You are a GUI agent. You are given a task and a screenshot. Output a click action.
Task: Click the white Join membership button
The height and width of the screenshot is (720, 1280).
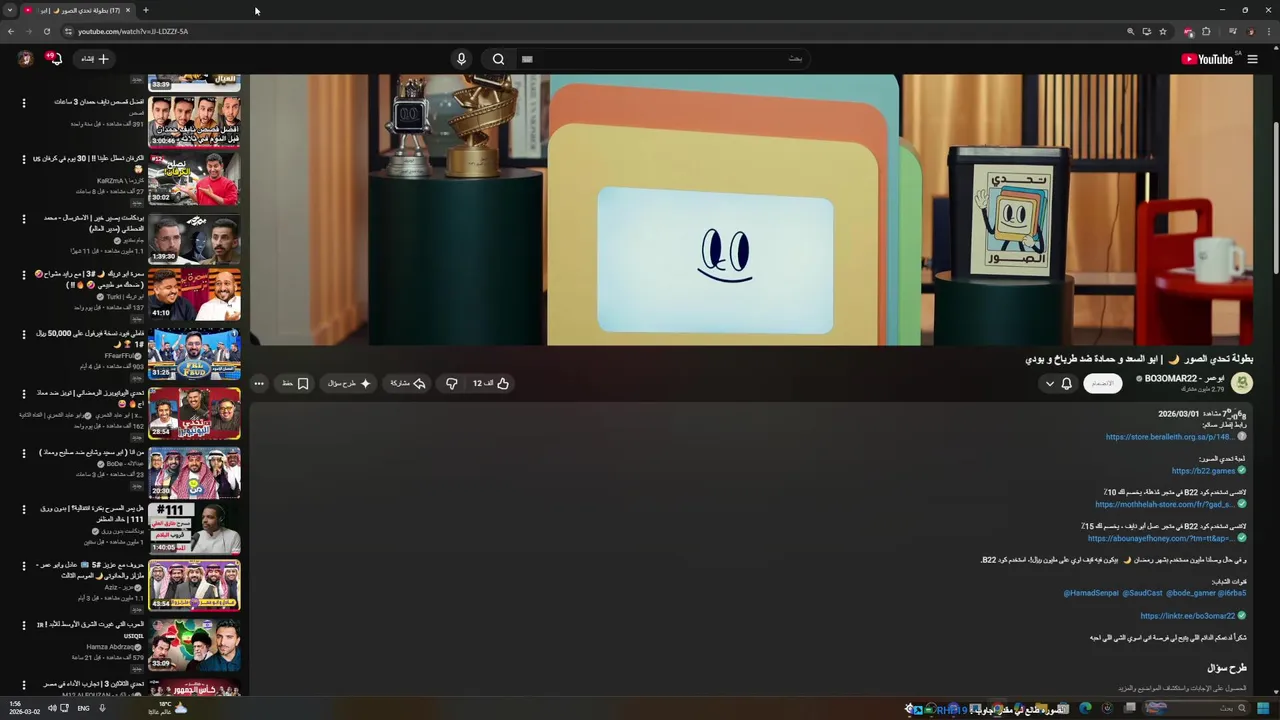[1103, 384]
